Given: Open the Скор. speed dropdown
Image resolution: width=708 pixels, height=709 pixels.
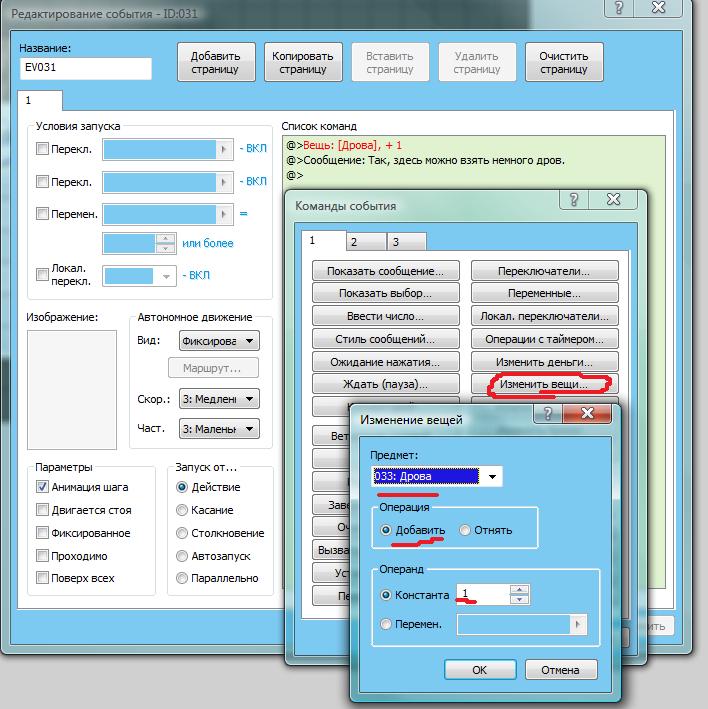Looking at the screenshot, I should tap(249, 399).
